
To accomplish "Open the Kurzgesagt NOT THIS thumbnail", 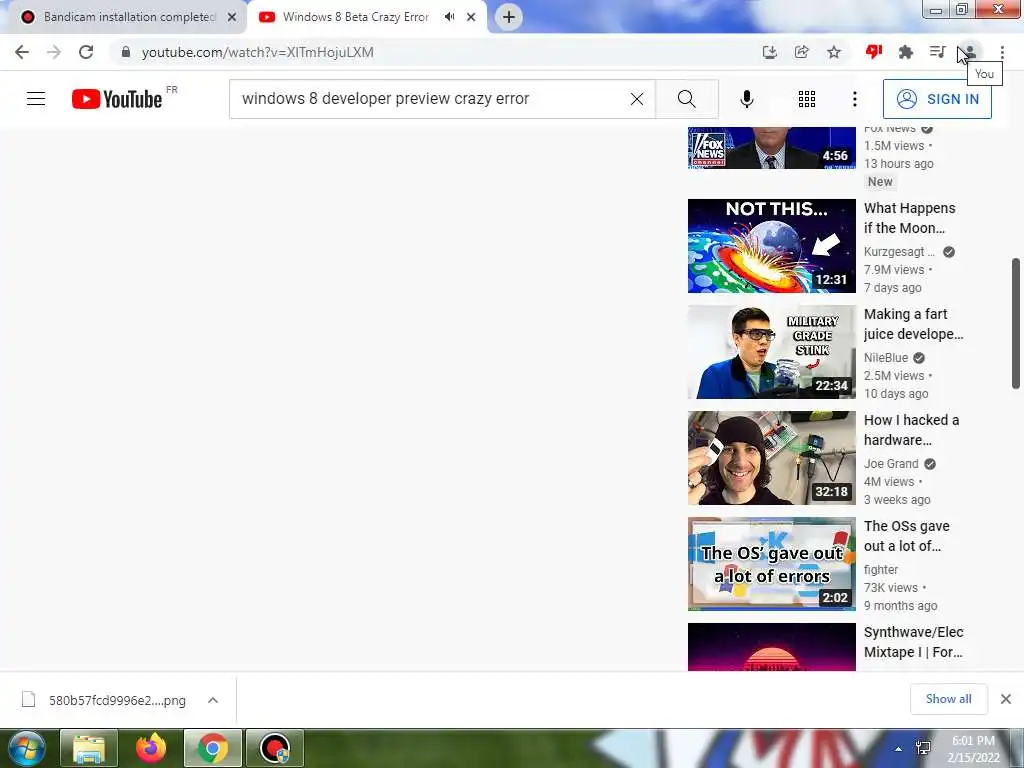I will 772,246.
